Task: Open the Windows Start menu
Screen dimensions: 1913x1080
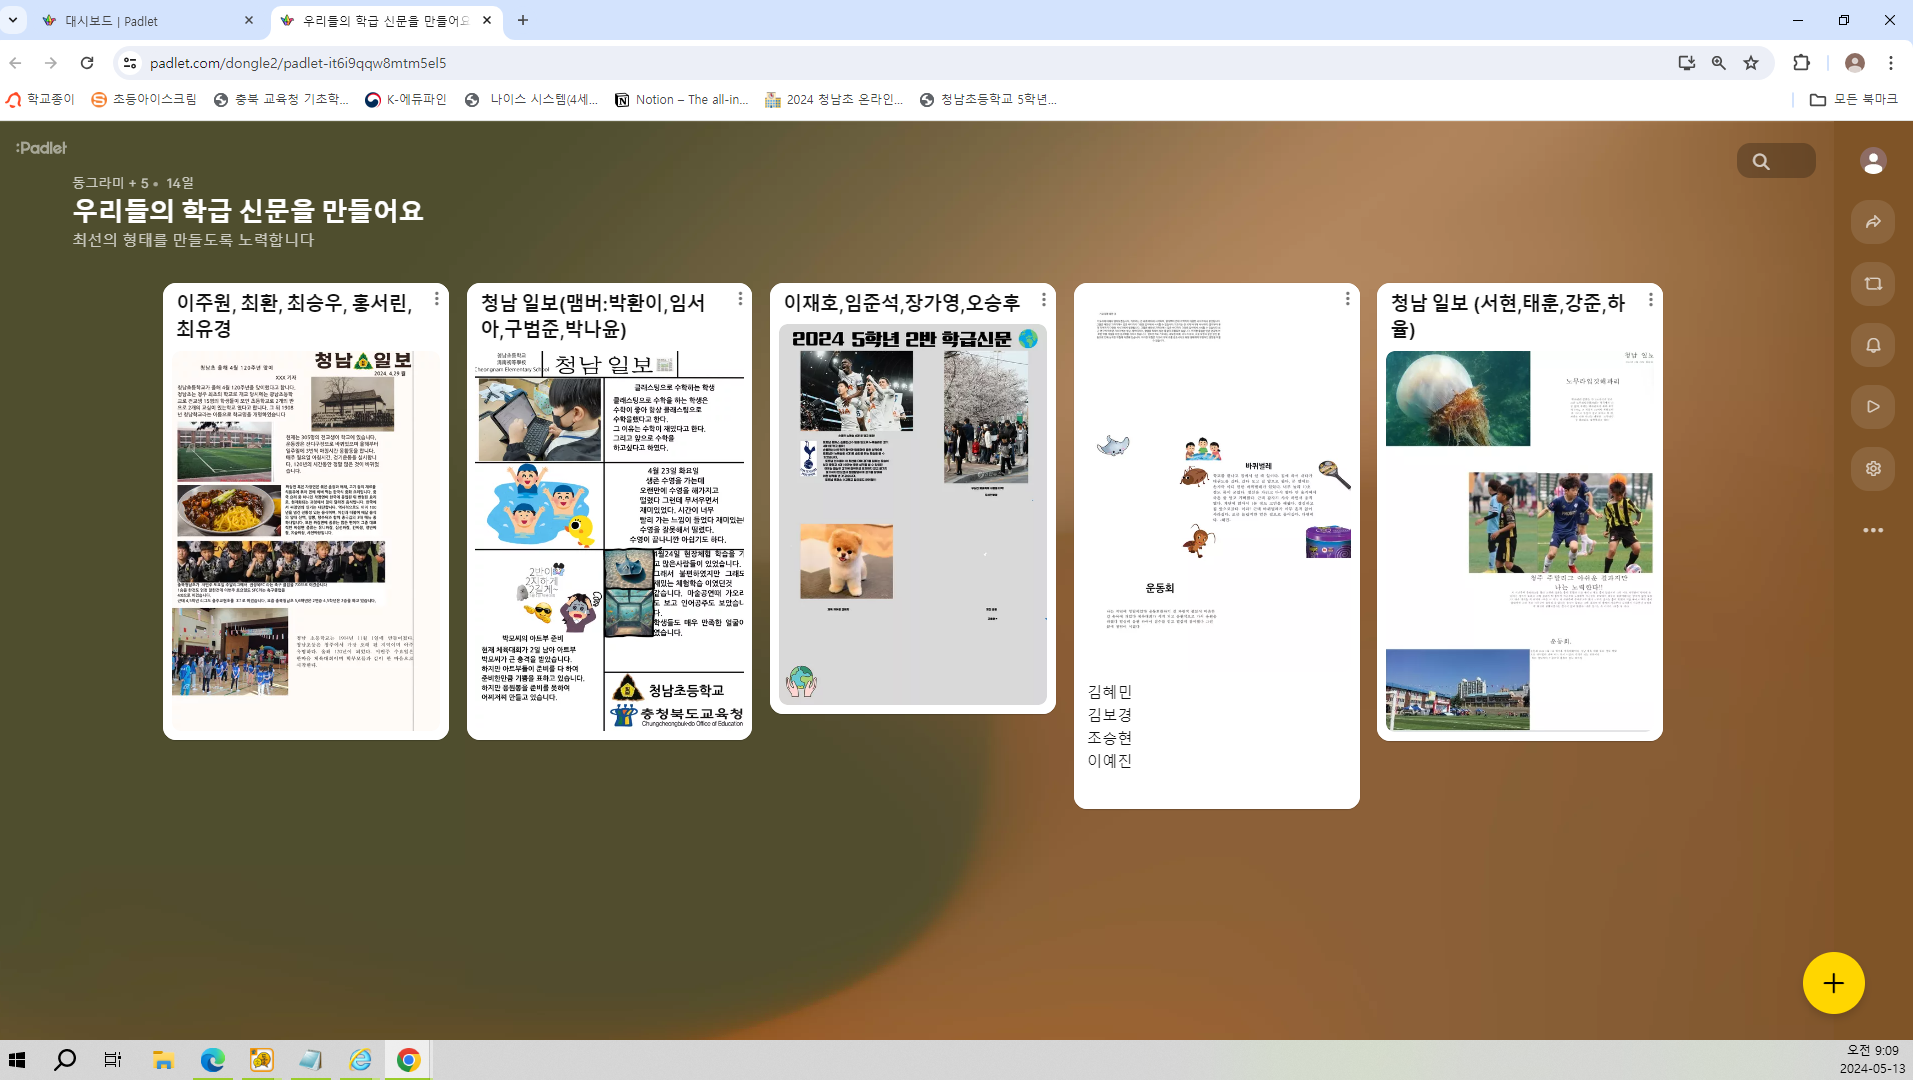Action: coord(17,1060)
